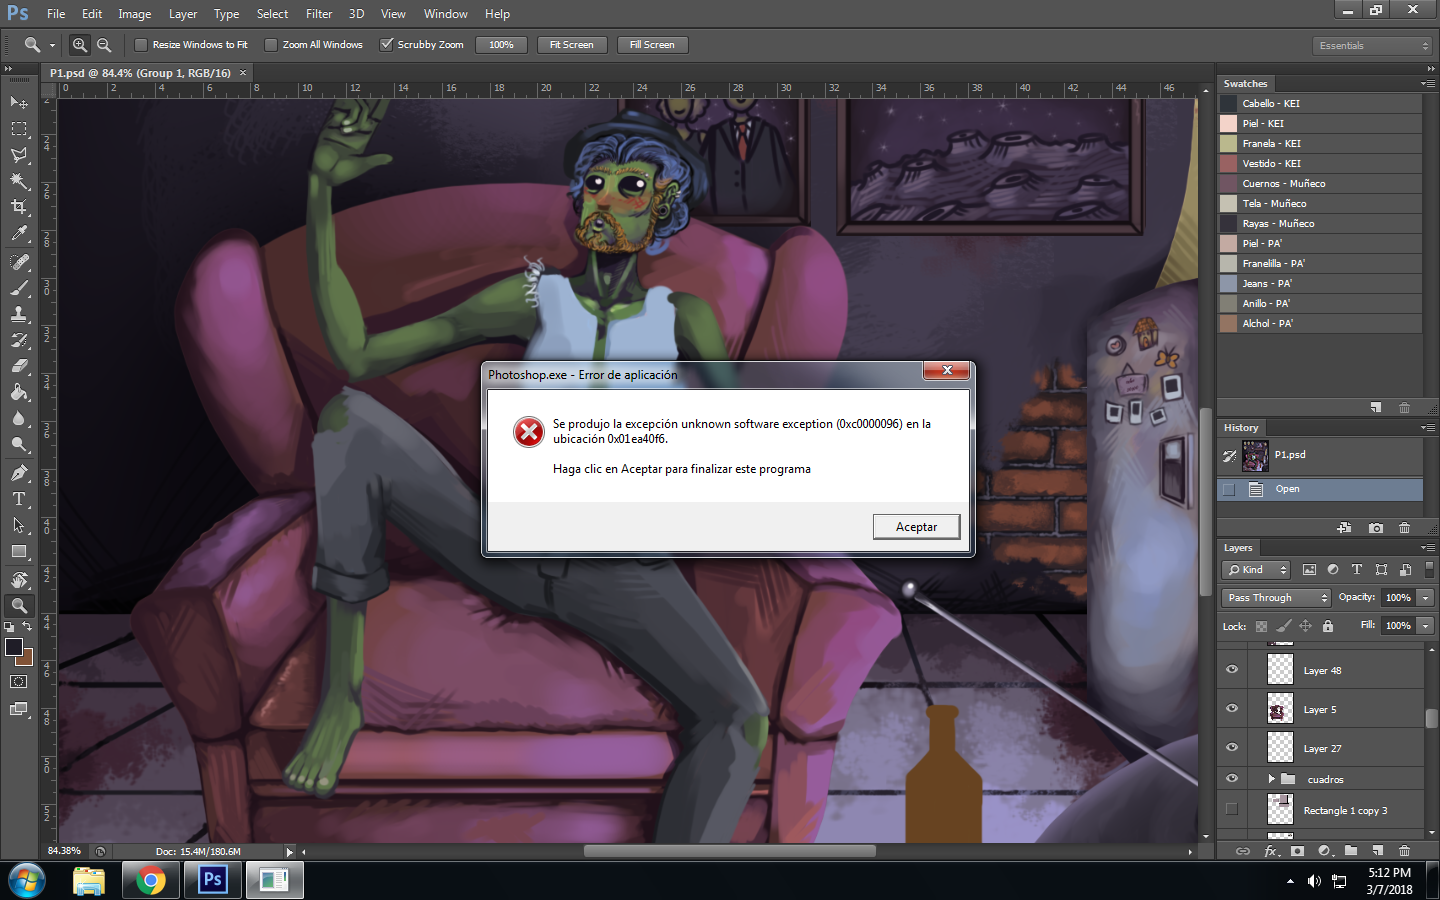Select the Eraser tool
1440x900 pixels.
(19, 366)
